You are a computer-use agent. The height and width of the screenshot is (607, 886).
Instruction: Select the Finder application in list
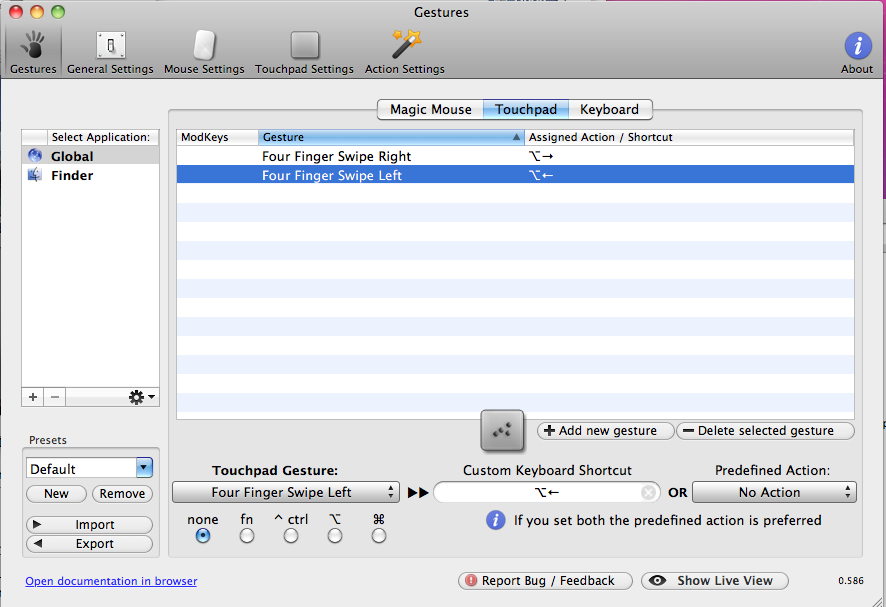tap(72, 175)
